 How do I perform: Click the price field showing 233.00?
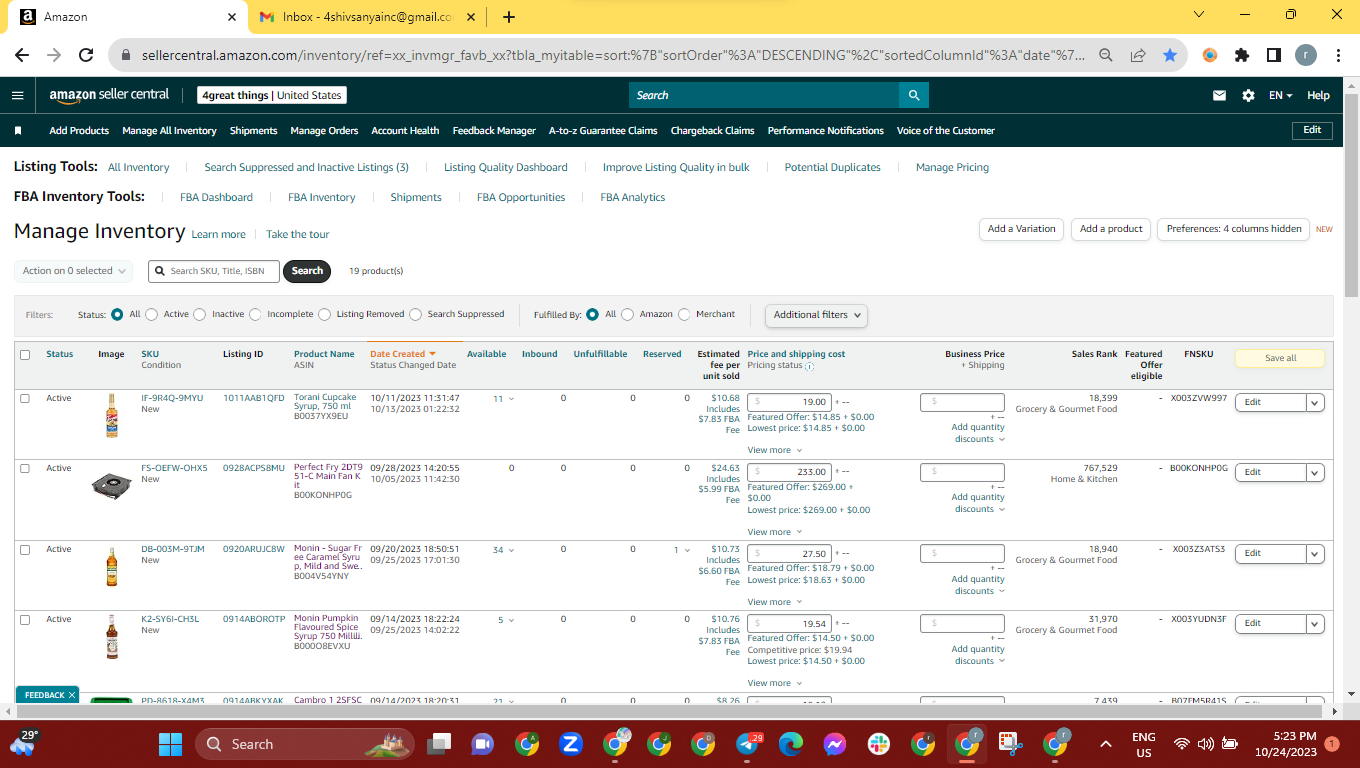click(x=789, y=472)
